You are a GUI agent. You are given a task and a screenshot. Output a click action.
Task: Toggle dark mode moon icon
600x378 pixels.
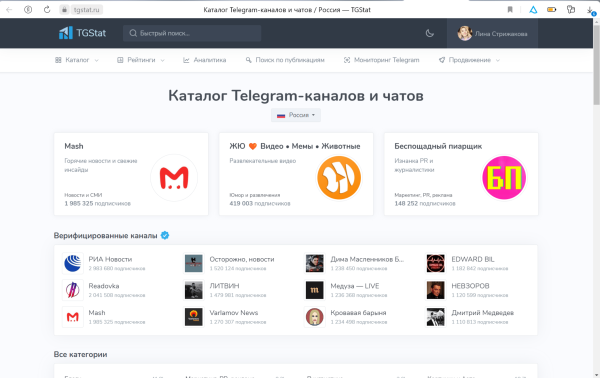click(430, 33)
